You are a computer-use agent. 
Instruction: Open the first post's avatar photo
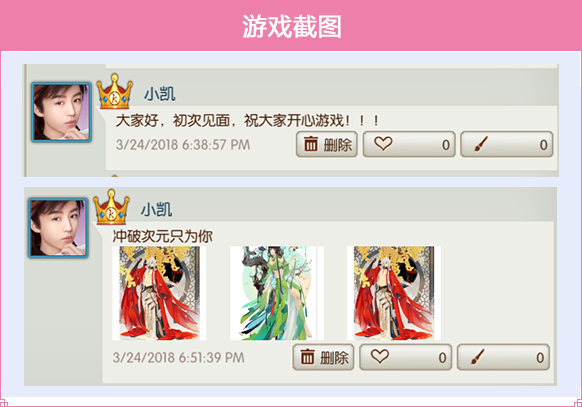(61, 112)
